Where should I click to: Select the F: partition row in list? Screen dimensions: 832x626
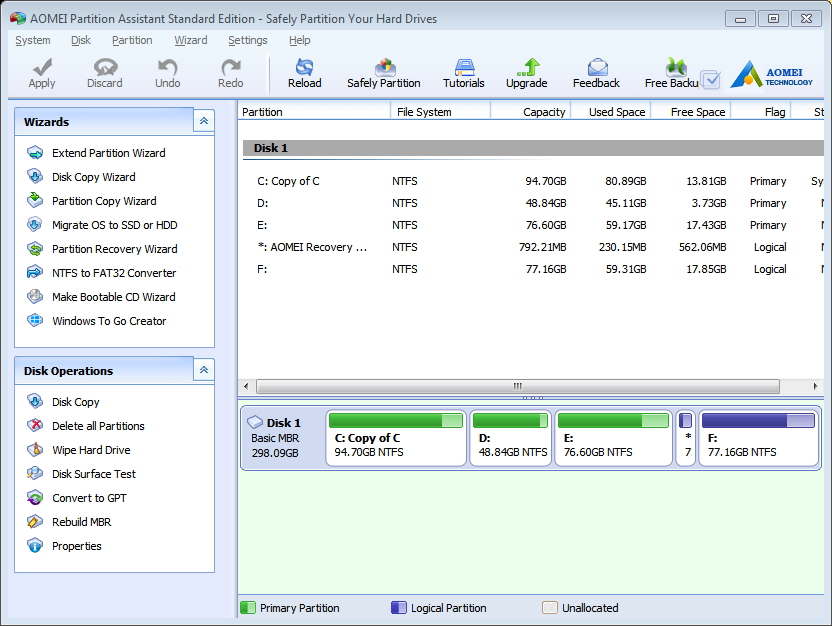tap(533, 269)
